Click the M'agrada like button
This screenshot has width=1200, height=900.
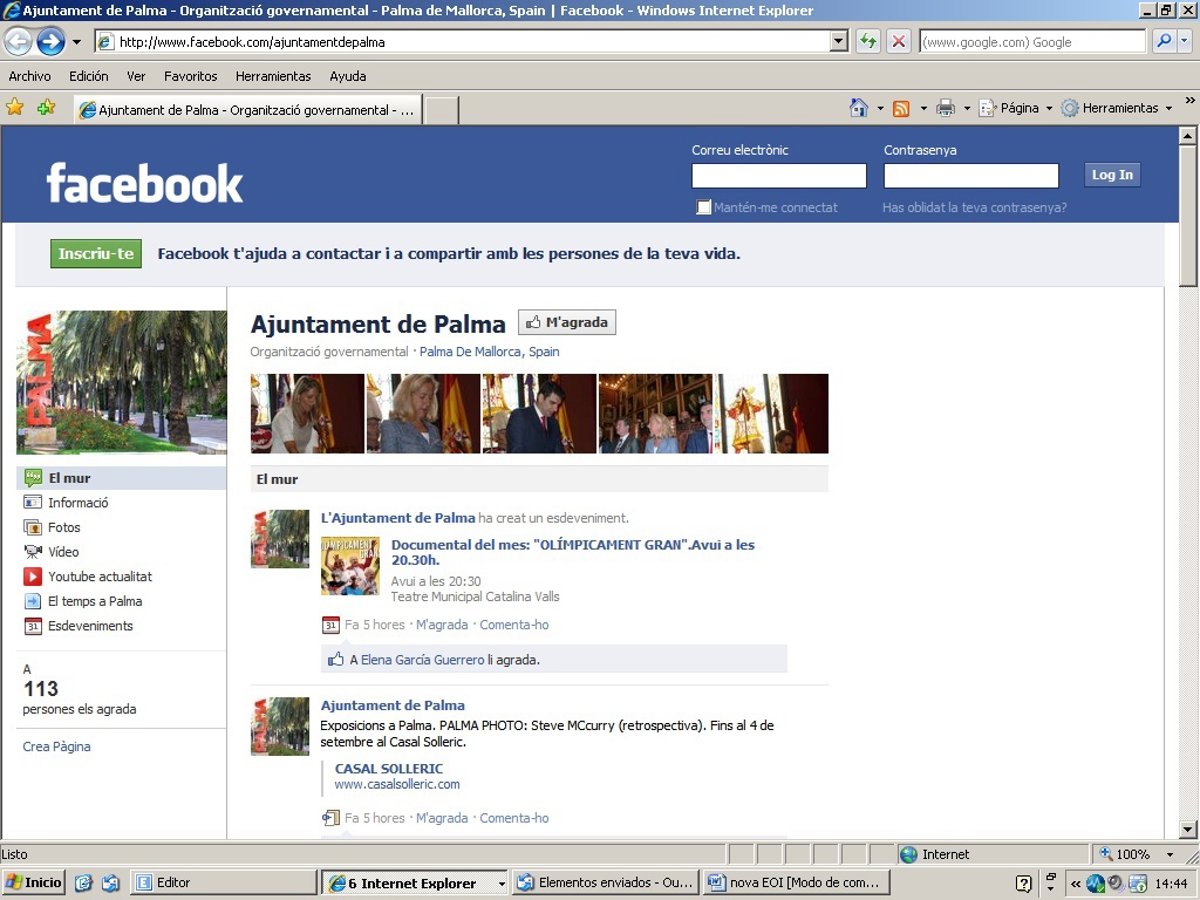[x=567, y=323]
